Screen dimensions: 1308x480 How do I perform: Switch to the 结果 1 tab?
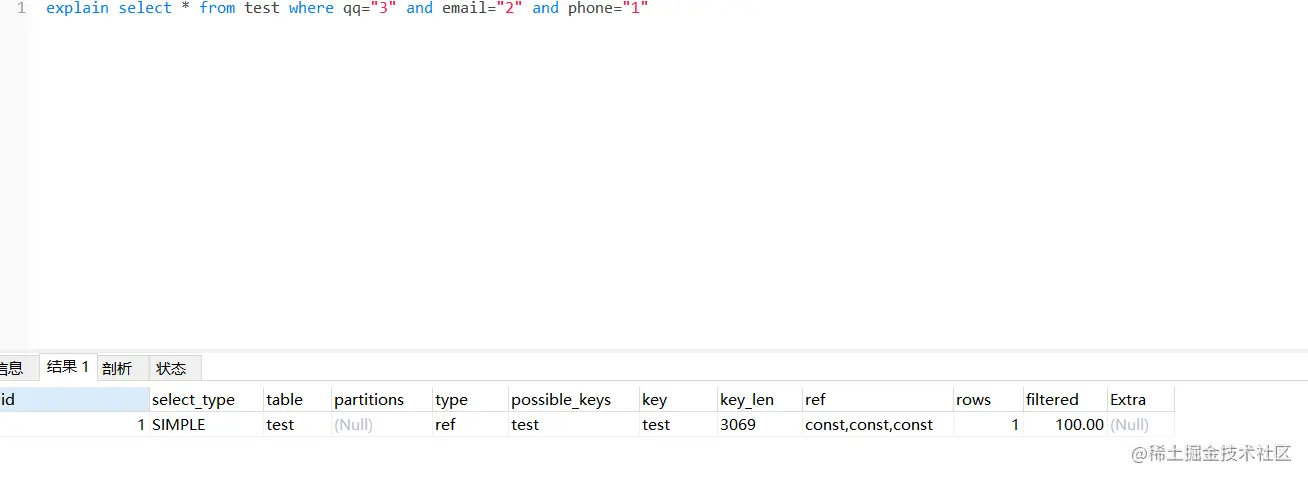(68, 367)
